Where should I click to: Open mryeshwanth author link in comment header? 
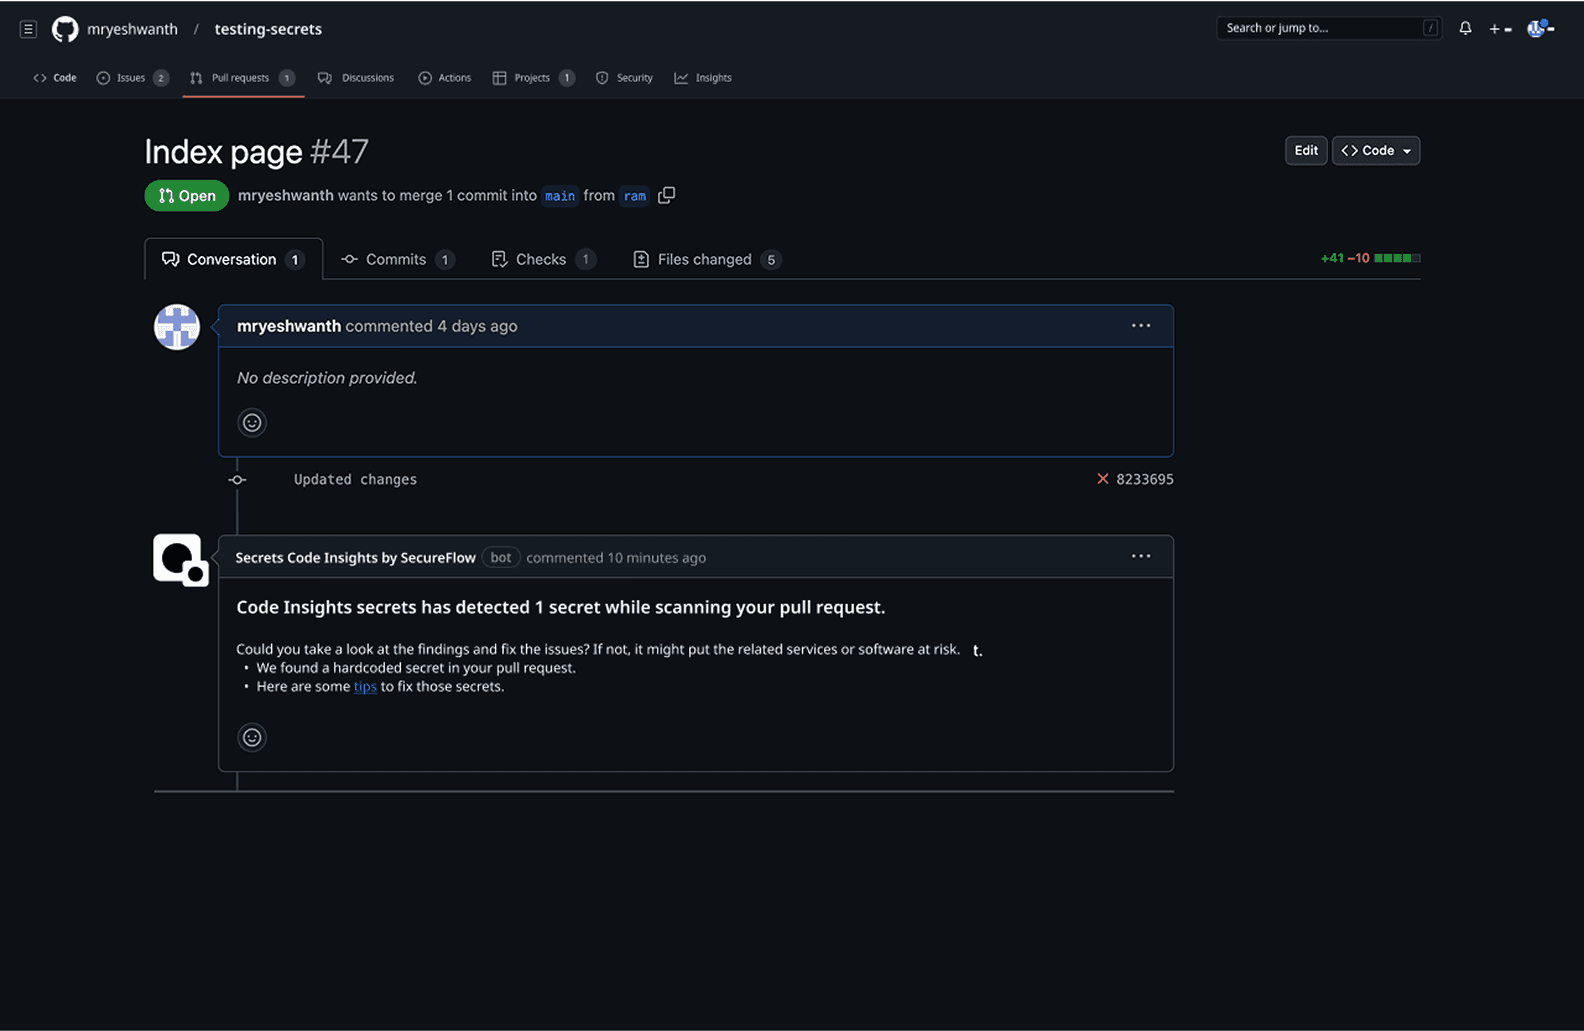tap(289, 326)
